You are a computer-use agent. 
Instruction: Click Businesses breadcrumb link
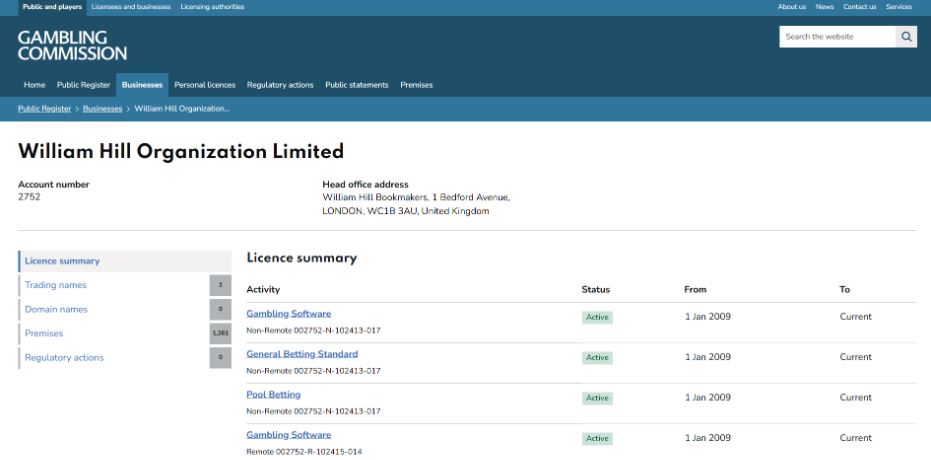103,109
